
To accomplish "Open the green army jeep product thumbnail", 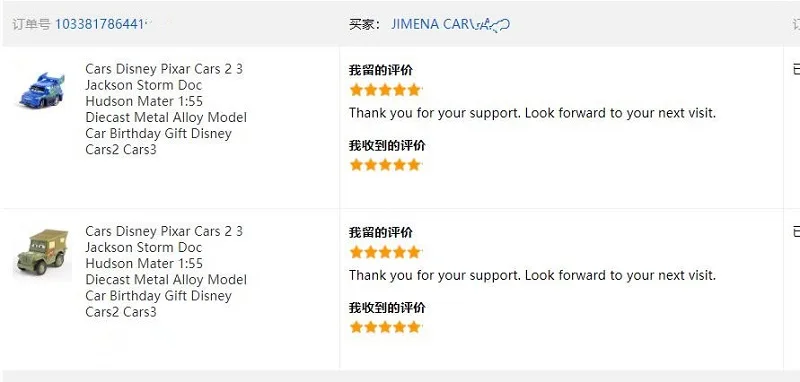I will click(42, 252).
